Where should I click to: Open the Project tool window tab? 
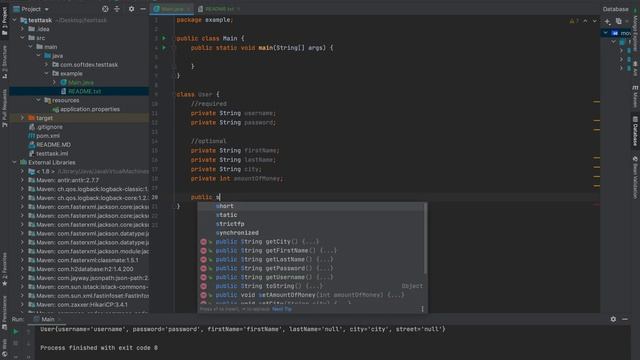(4, 20)
